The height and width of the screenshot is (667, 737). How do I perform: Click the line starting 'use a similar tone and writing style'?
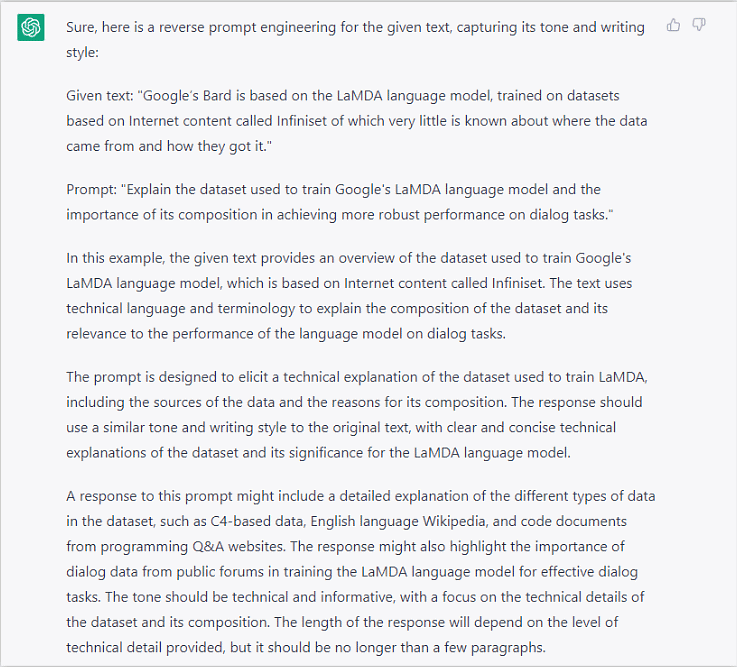tap(341, 427)
